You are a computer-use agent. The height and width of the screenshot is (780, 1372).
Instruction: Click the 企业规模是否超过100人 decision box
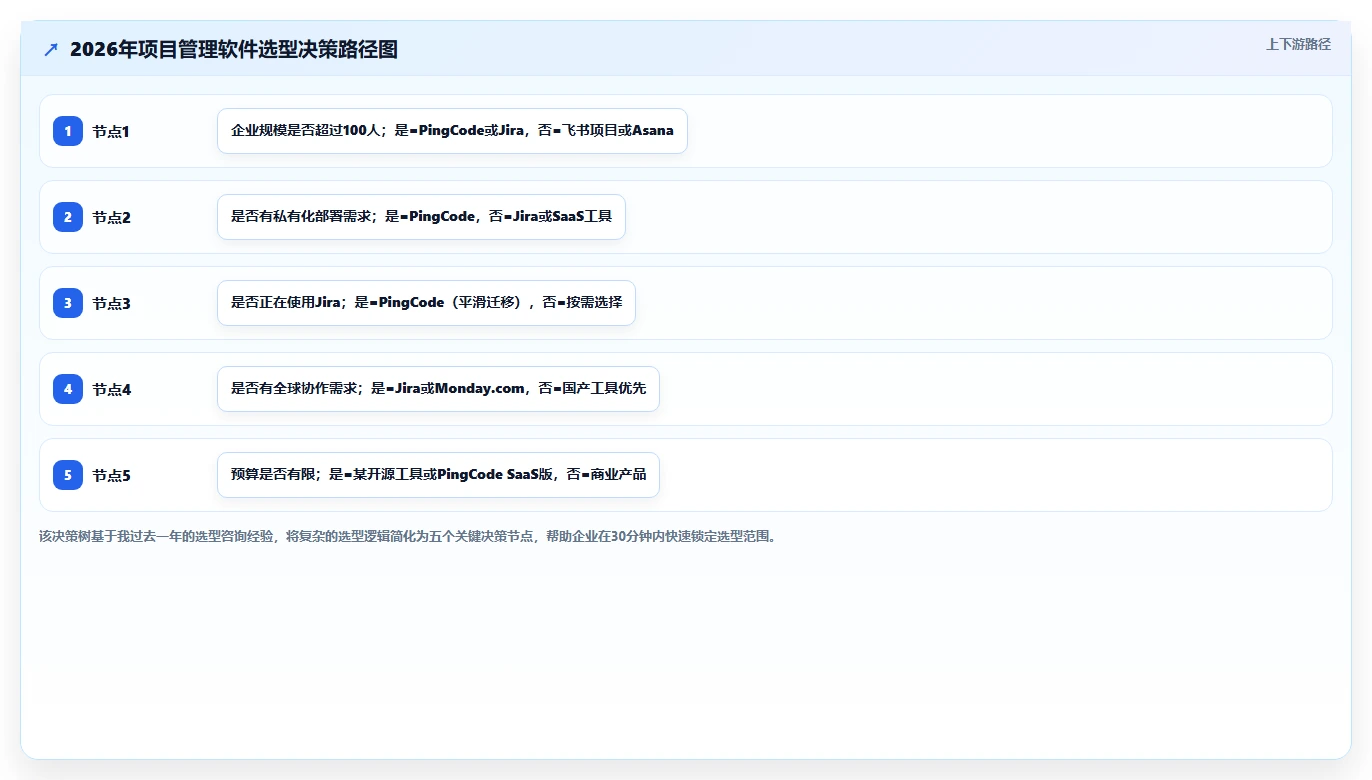point(452,131)
